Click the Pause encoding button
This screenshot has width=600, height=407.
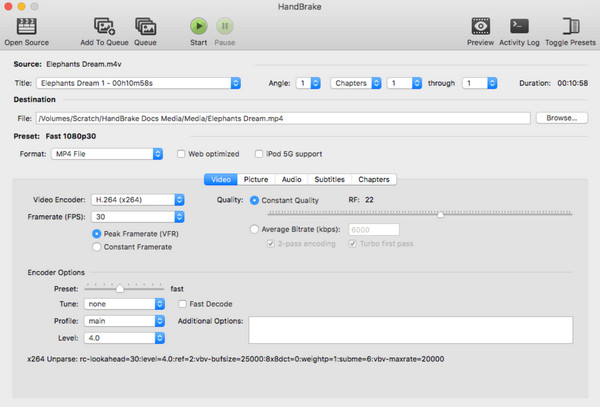pyautogui.click(x=225, y=26)
